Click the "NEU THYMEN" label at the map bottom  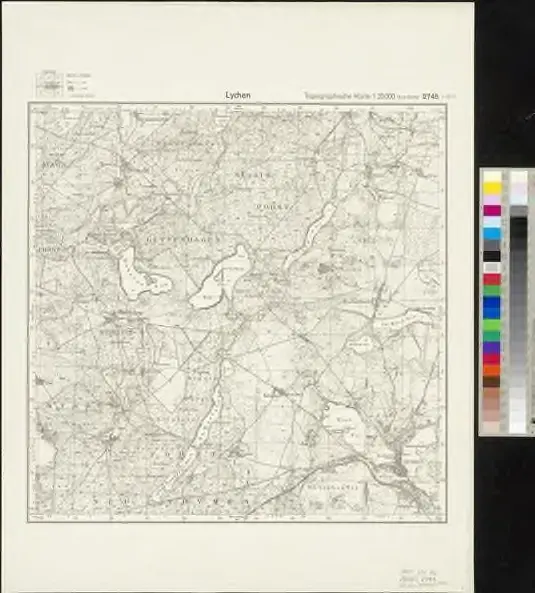coord(172,501)
